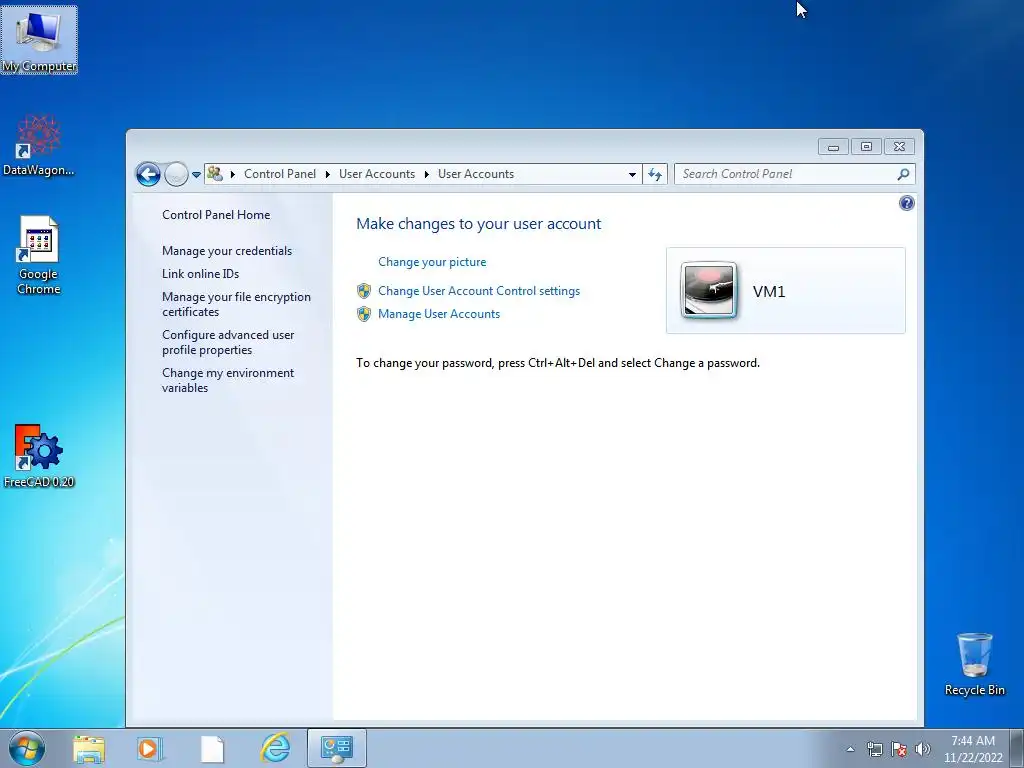Click the volume speaker tray icon
Screen dimensions: 1024x768
[922, 749]
